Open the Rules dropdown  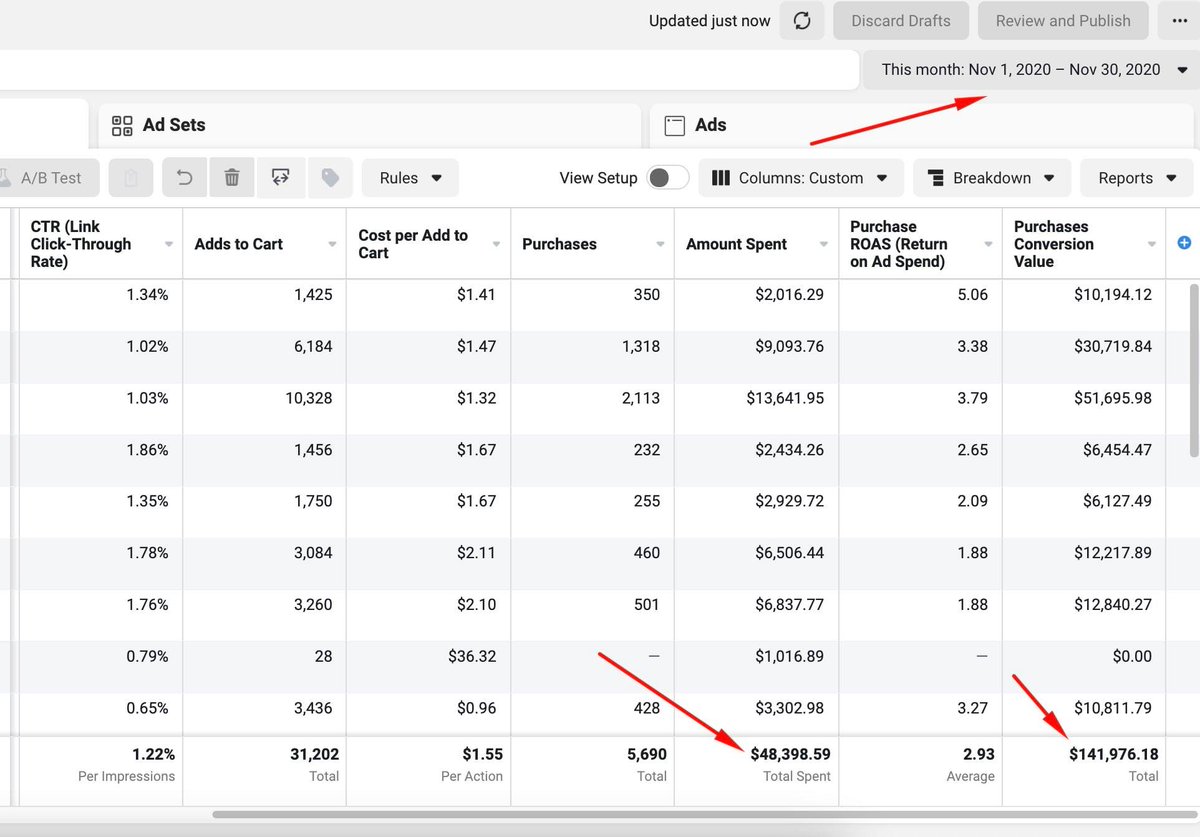410,178
